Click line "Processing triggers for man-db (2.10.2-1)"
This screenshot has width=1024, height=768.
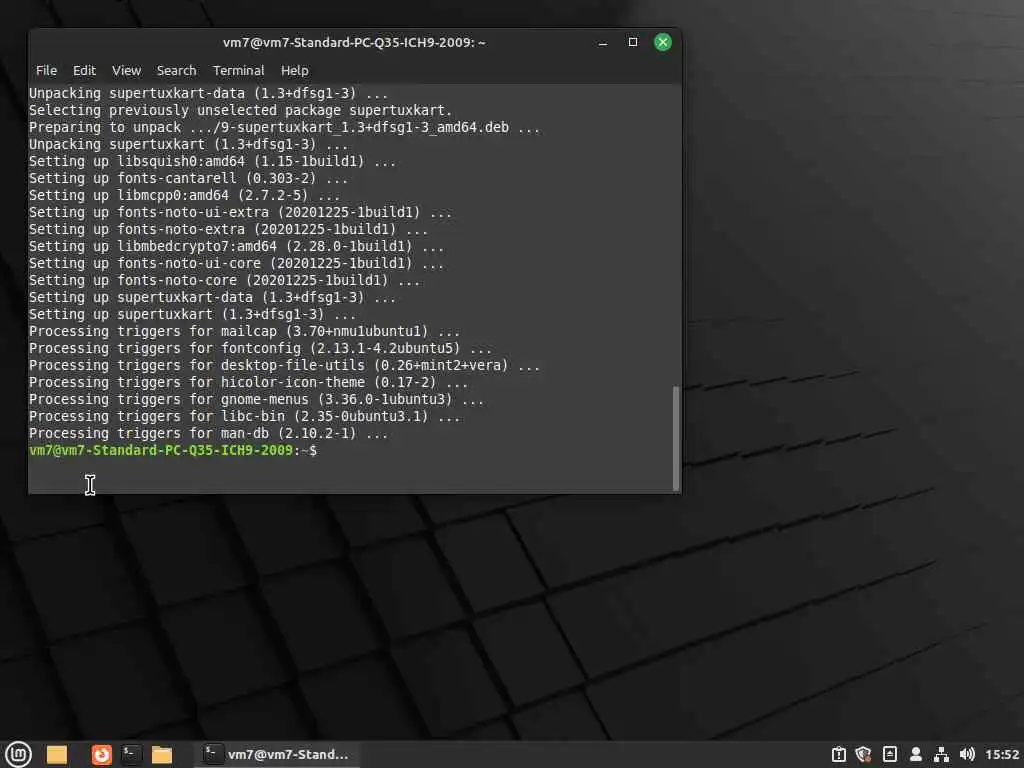pos(208,434)
